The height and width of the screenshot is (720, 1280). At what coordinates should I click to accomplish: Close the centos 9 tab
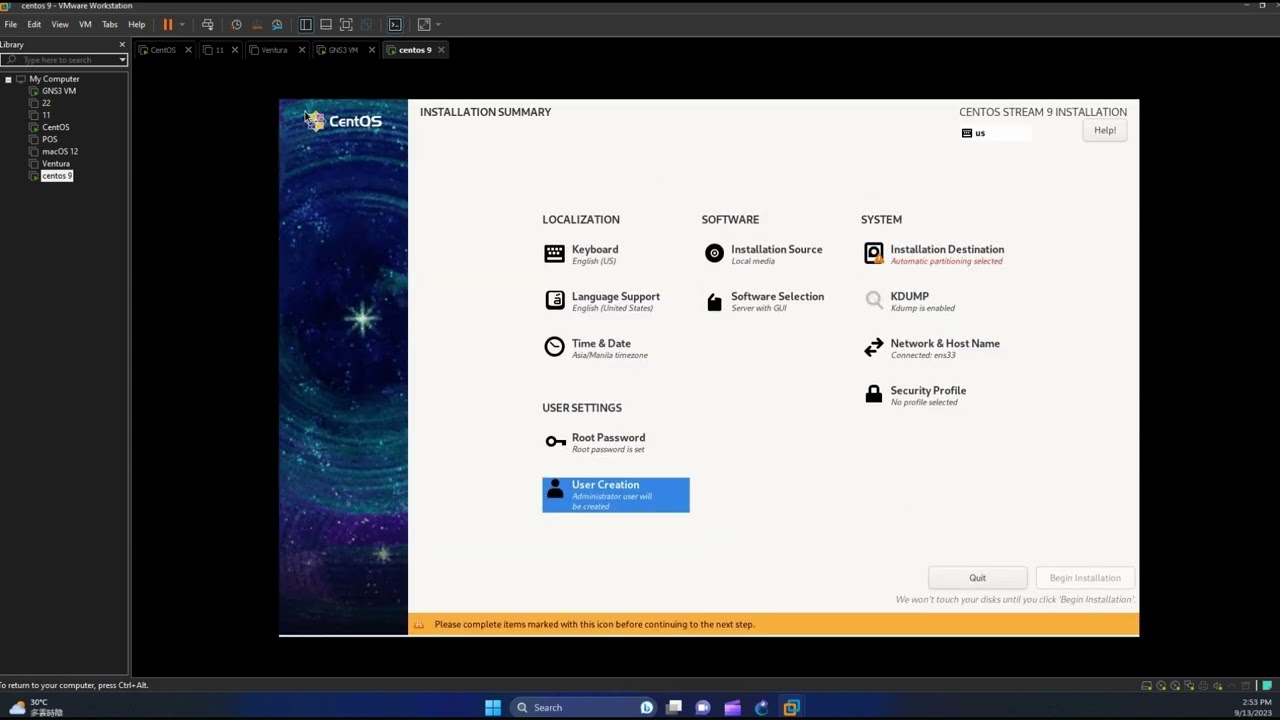pyautogui.click(x=441, y=50)
